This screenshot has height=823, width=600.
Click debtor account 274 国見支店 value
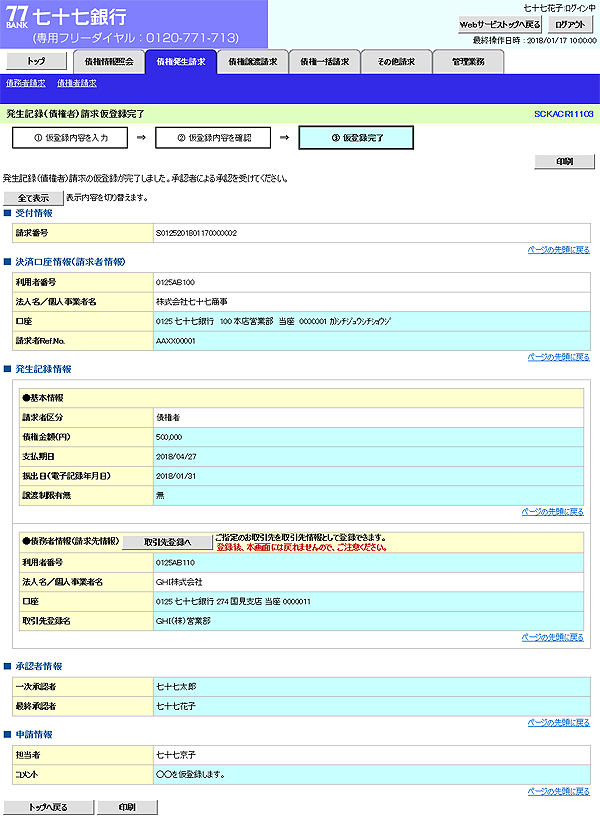click(233, 602)
